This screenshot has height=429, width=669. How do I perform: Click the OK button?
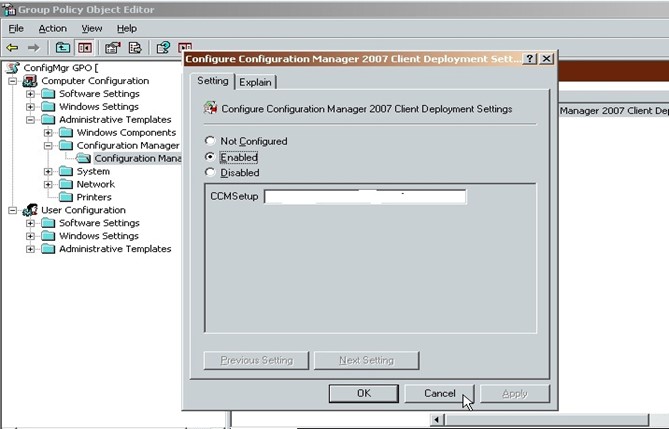[x=363, y=393]
